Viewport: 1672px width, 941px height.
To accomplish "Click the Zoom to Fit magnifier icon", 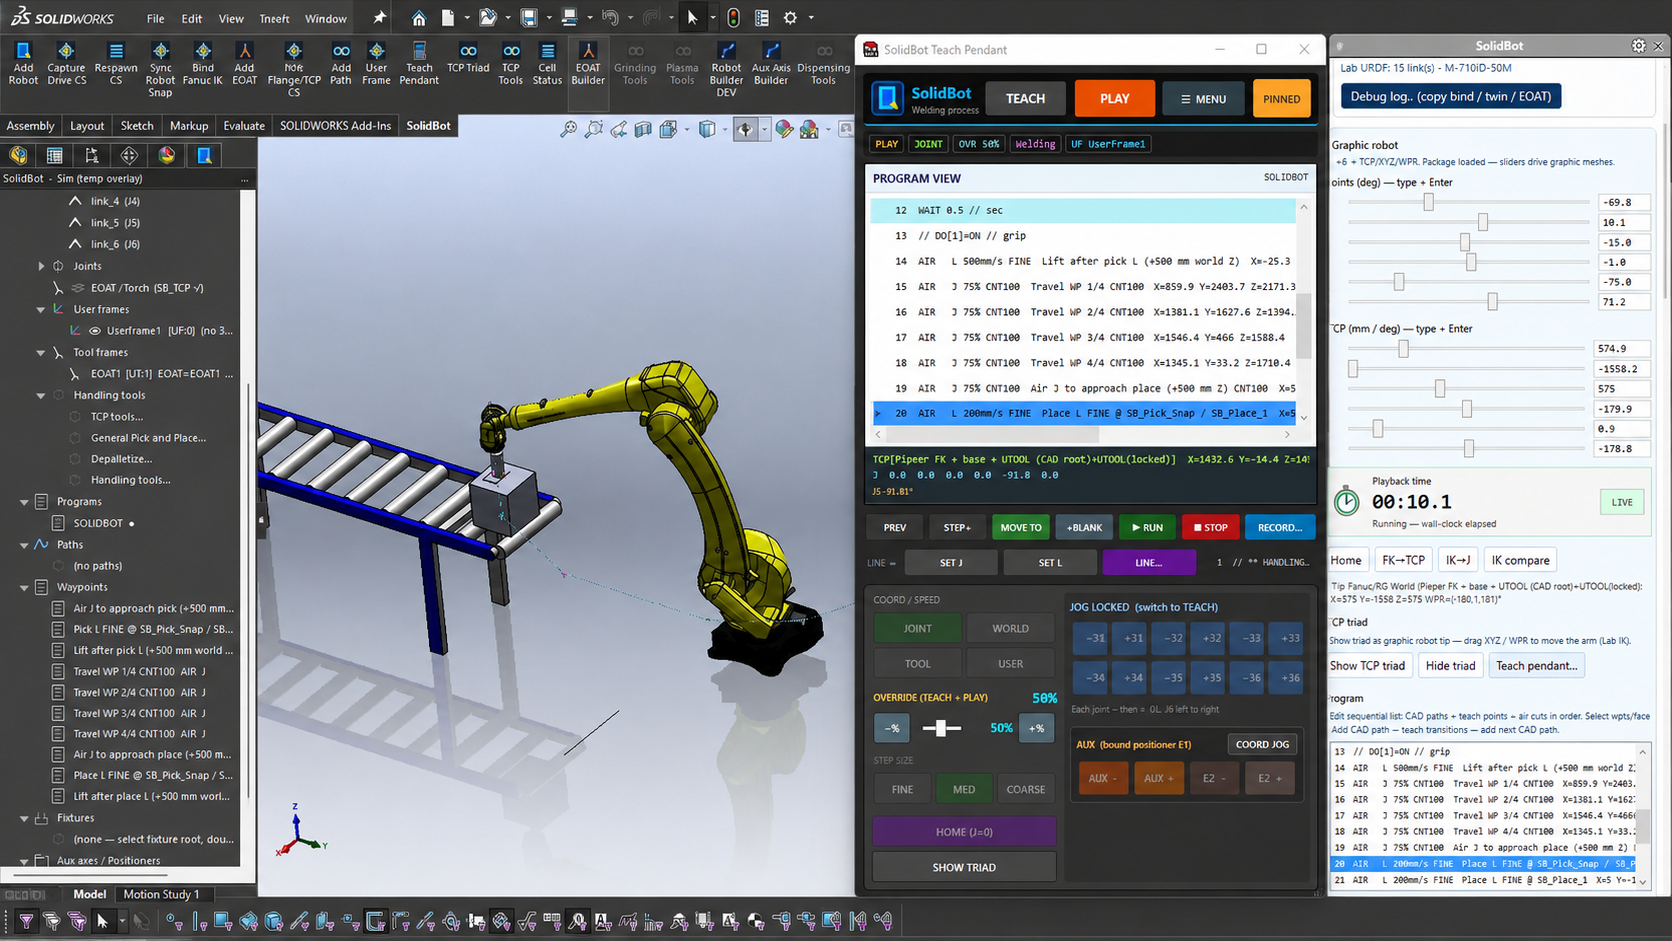I will point(568,129).
